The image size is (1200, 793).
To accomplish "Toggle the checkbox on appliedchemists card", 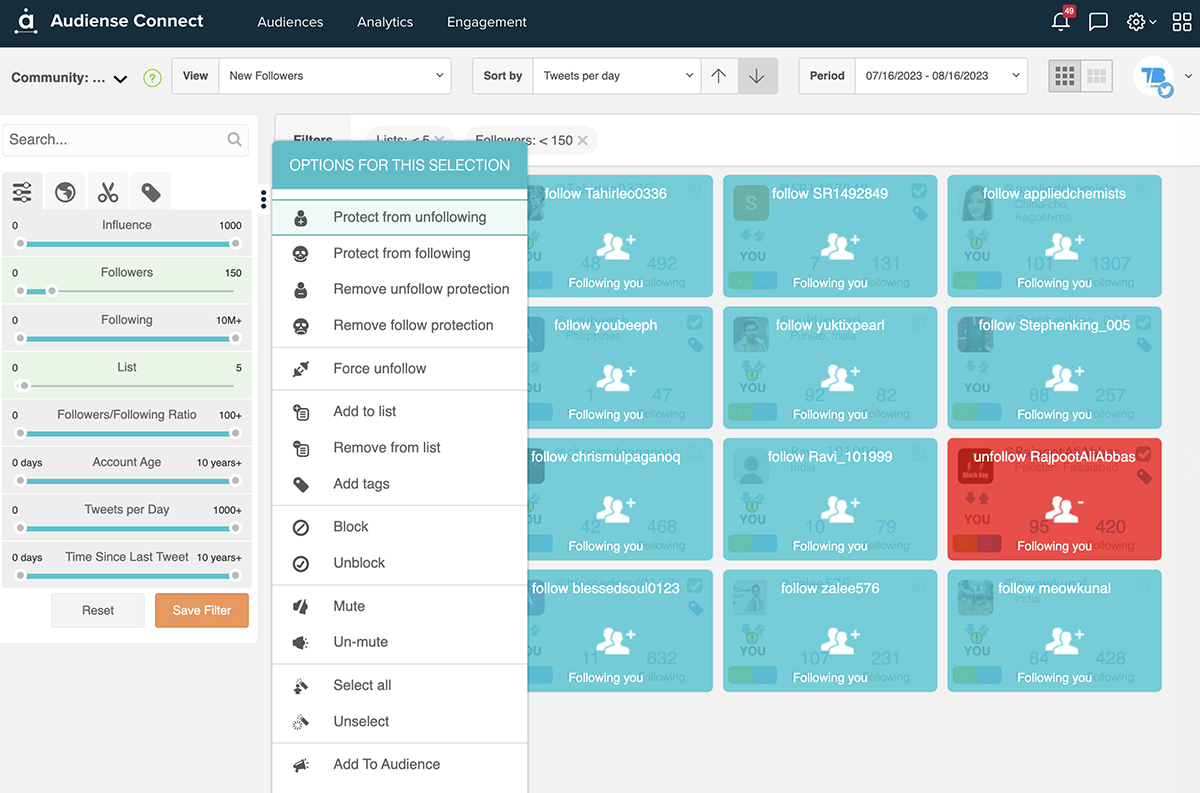I will click(1143, 191).
